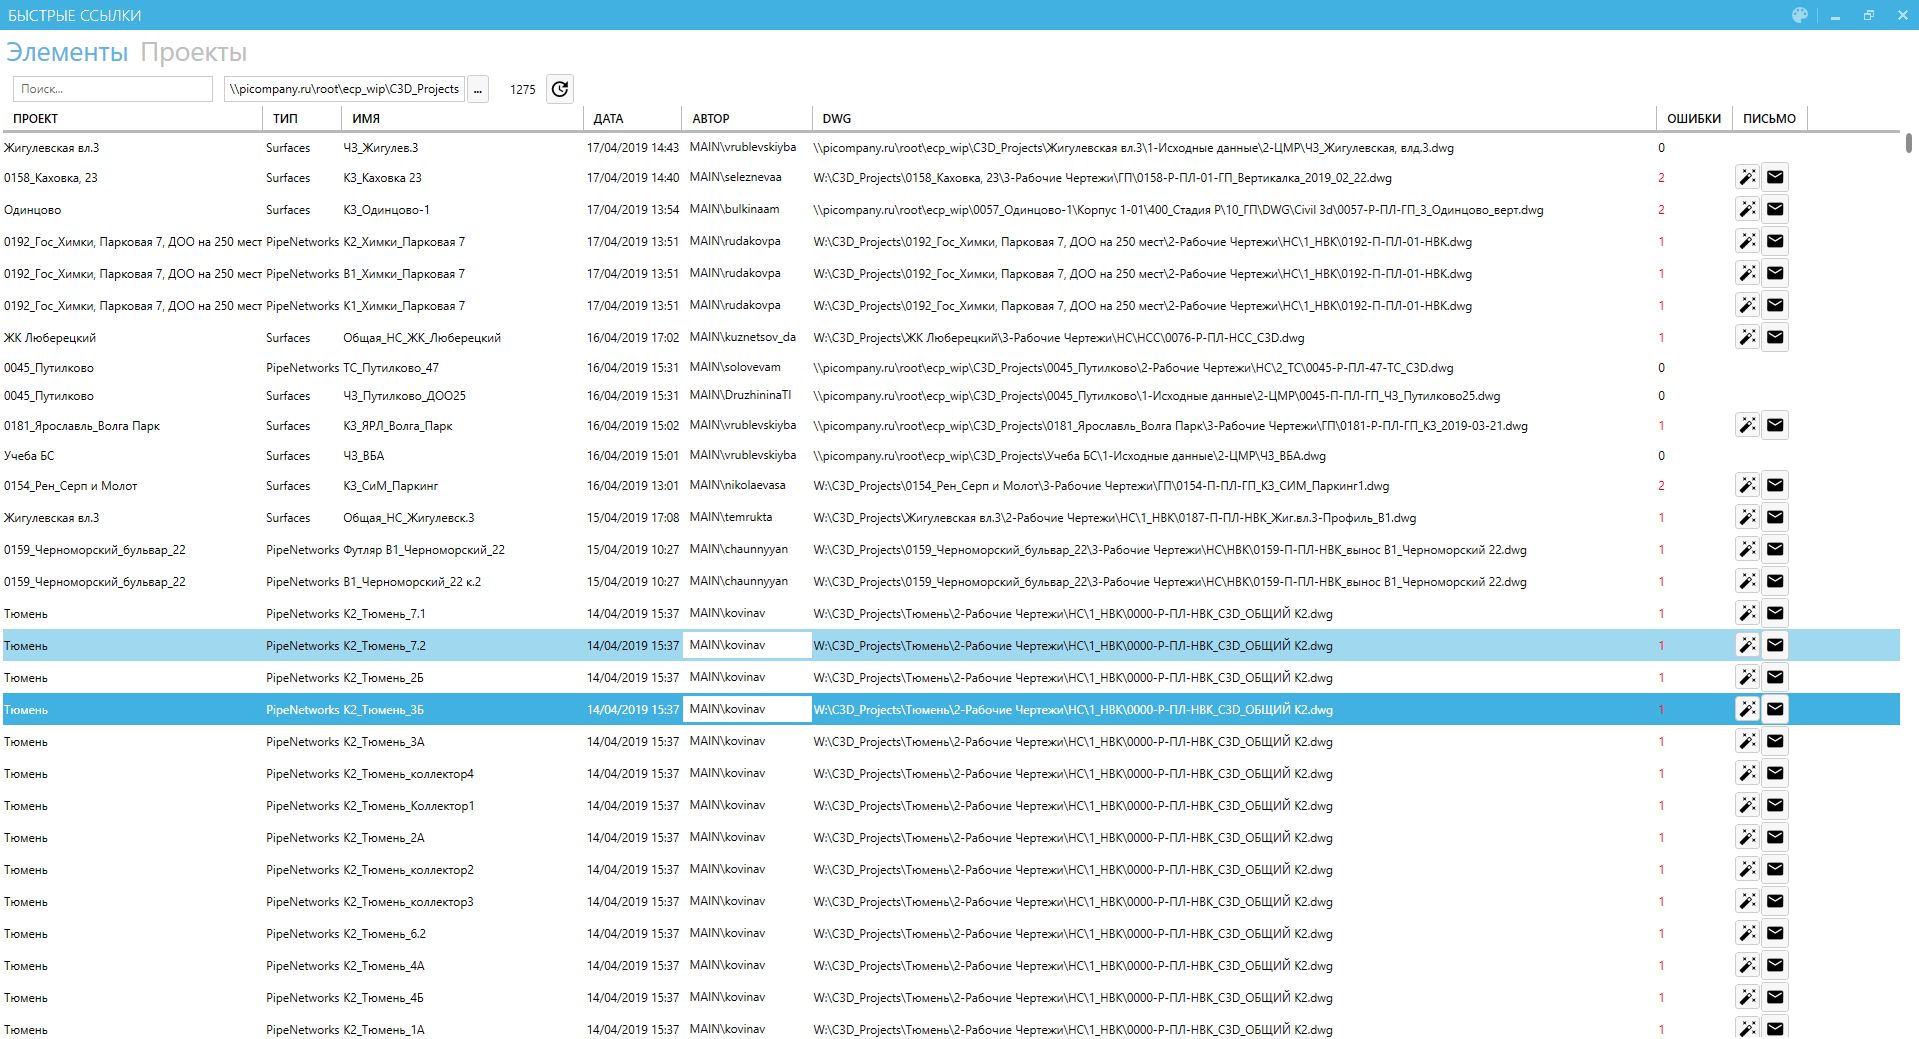The width and height of the screenshot is (1919, 1039).
Task: Send mail for К3_Одинцово-1 row
Action: coord(1775,209)
